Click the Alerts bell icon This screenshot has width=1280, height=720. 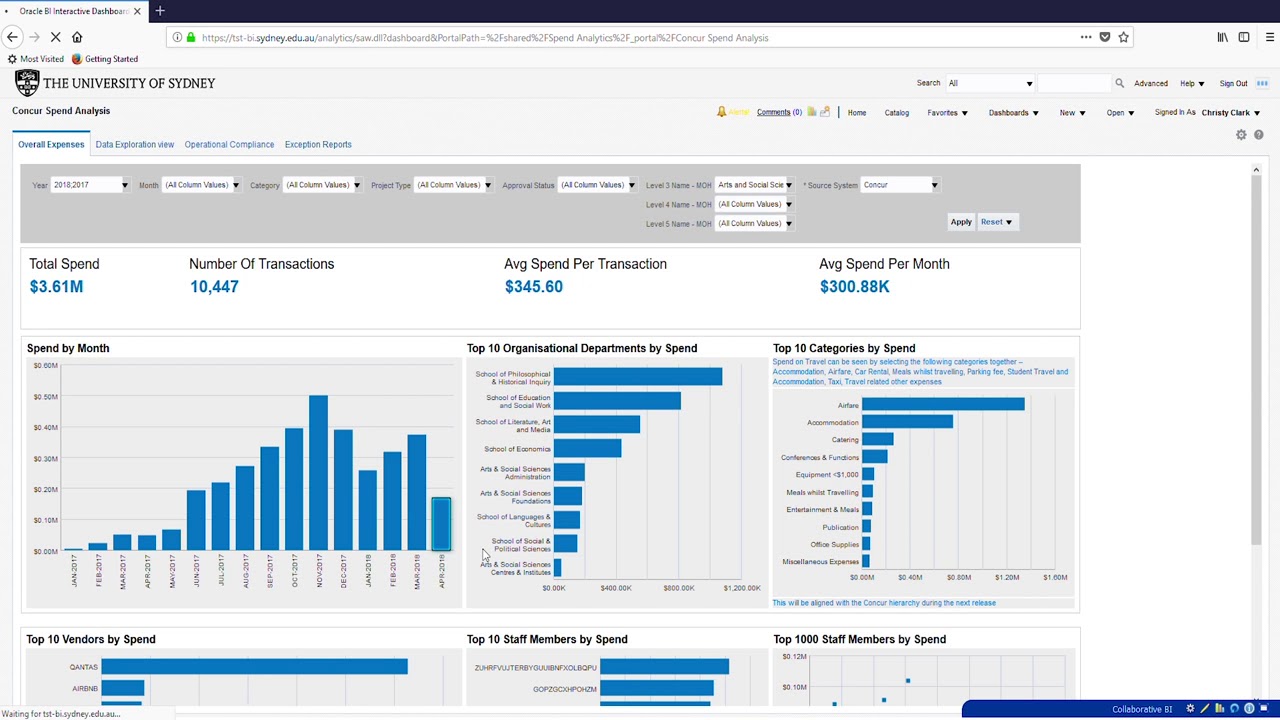pyautogui.click(x=722, y=112)
